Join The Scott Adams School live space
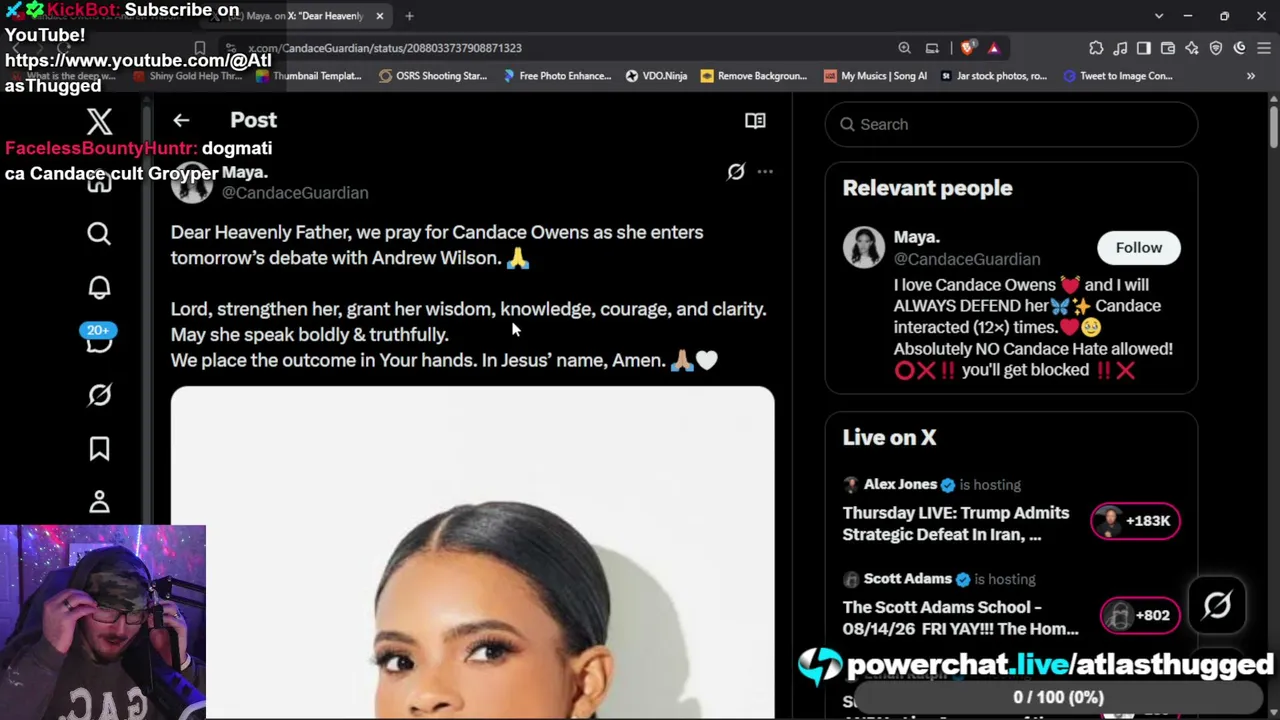Screen dimensions: 1280x720 [x=960, y=618]
